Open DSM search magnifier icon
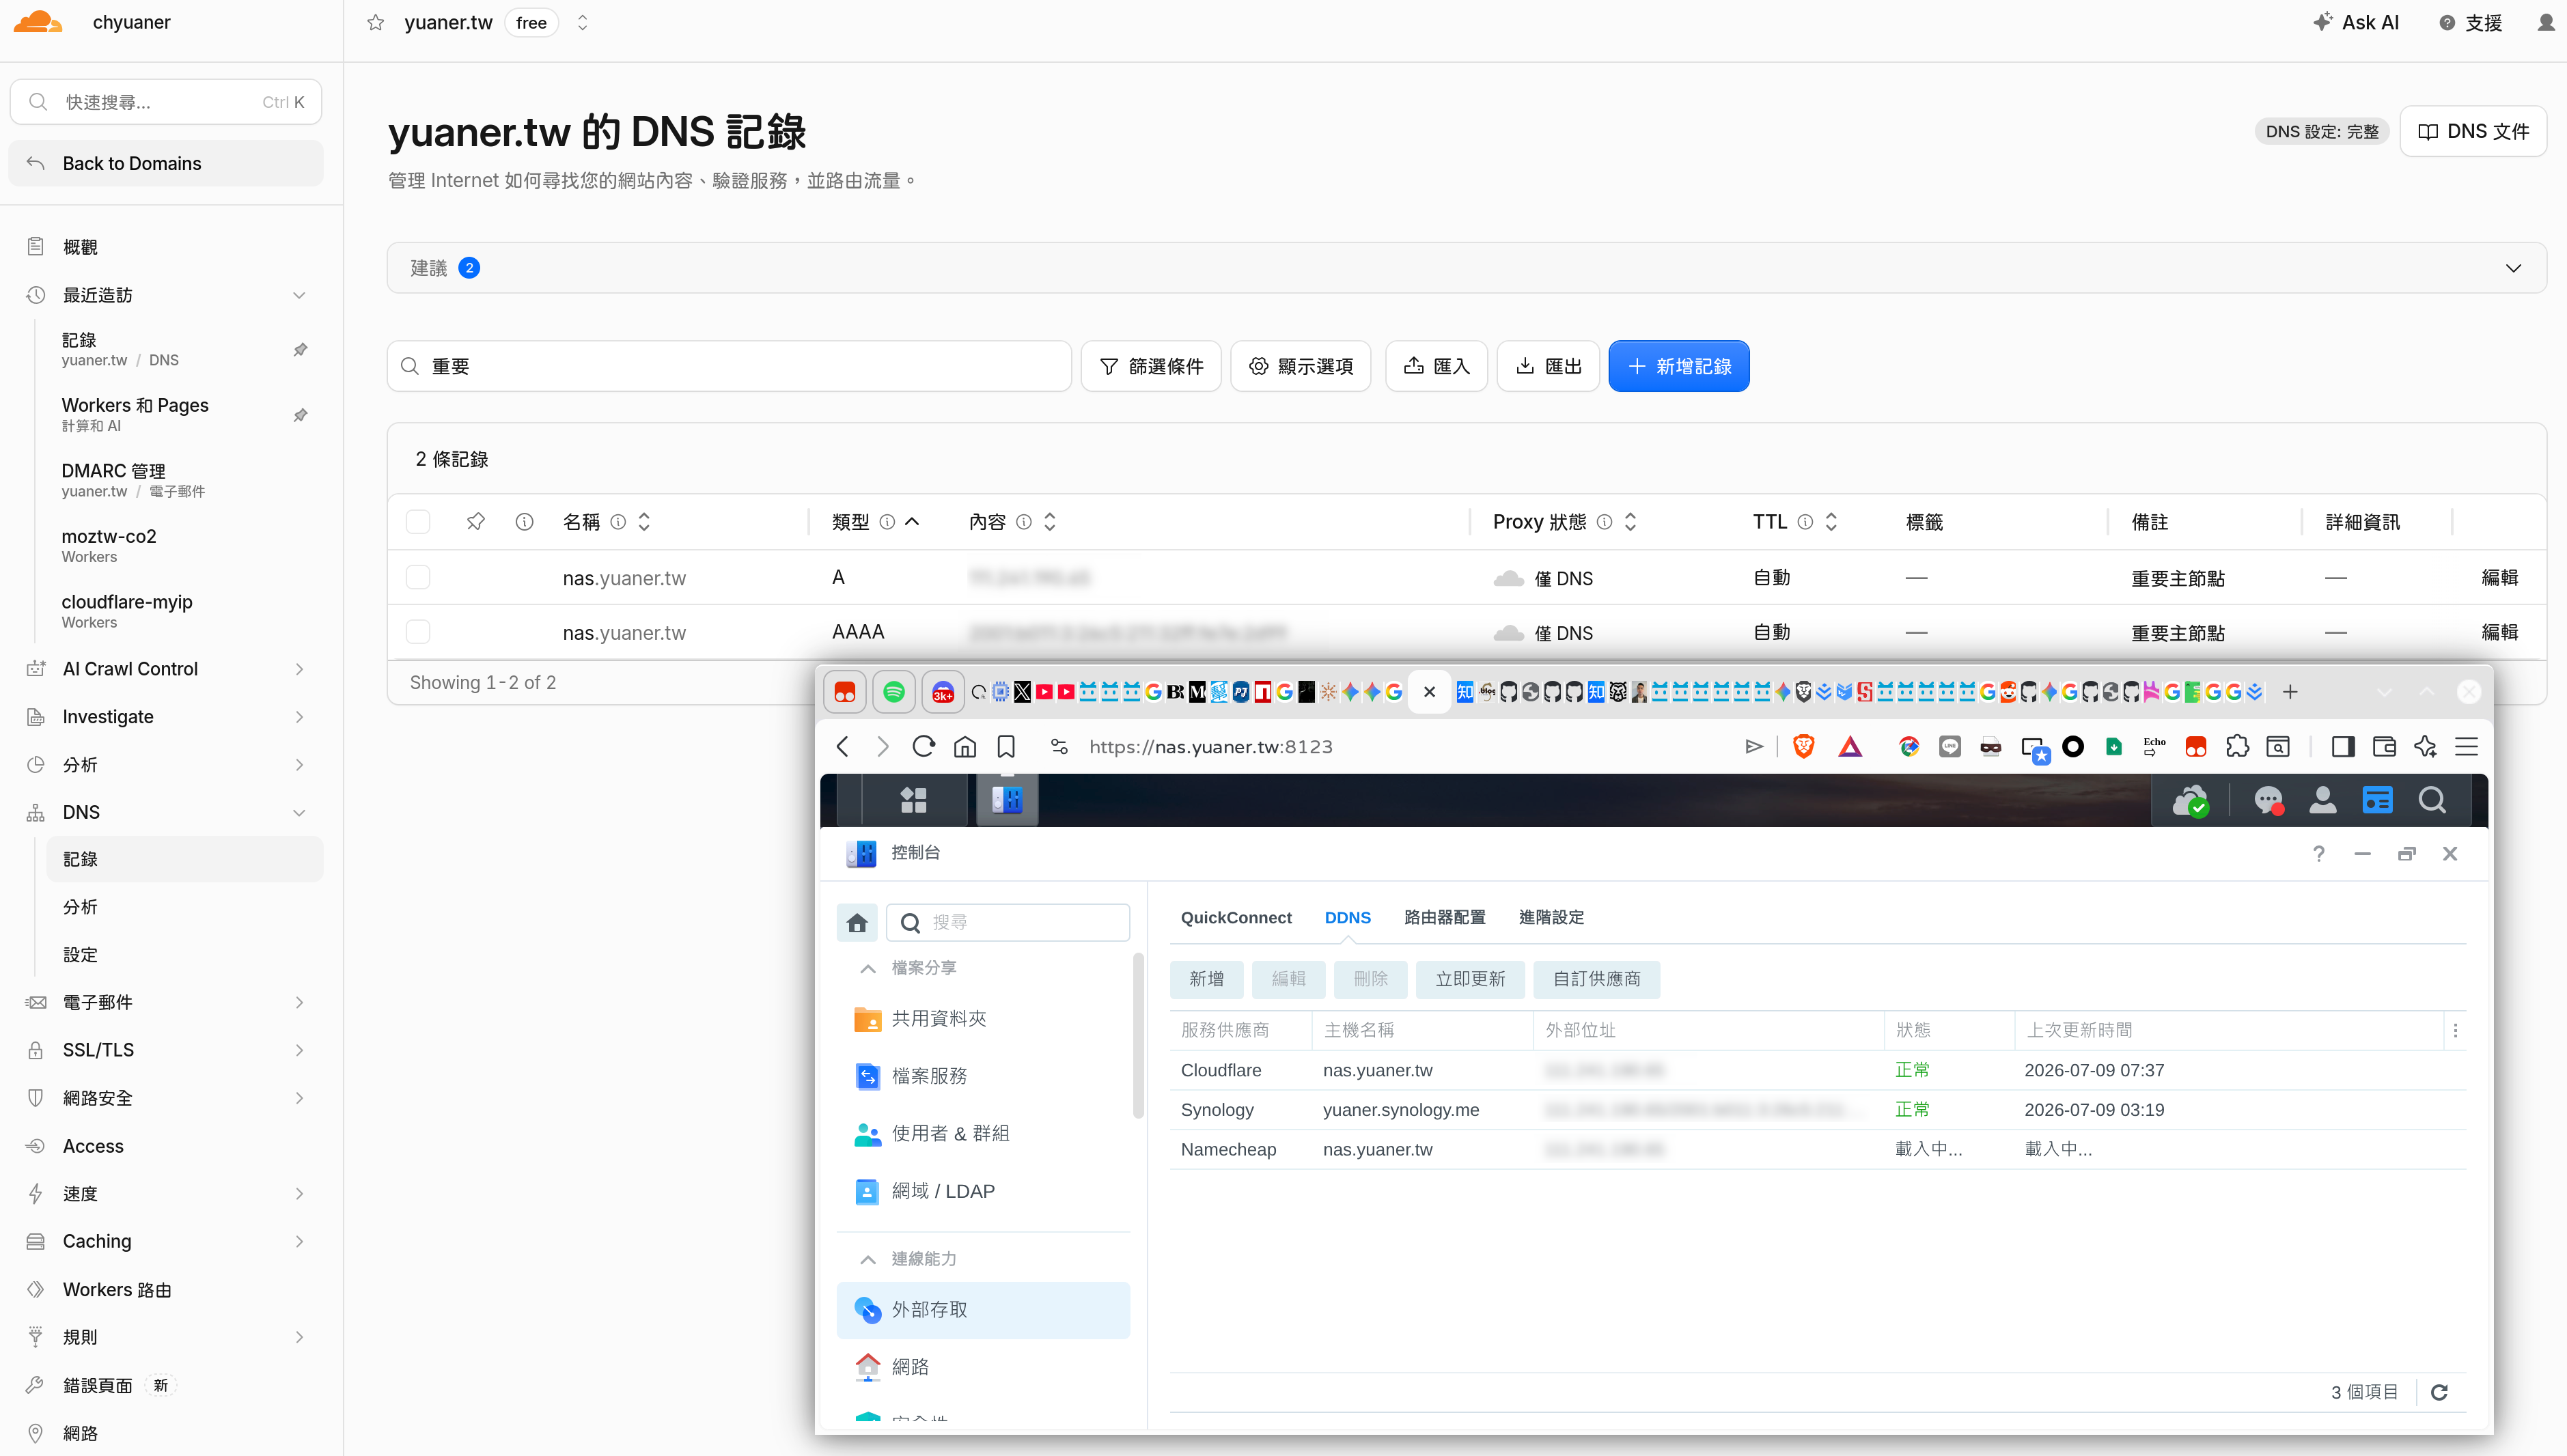This screenshot has width=2567, height=1456. pos(2432,800)
